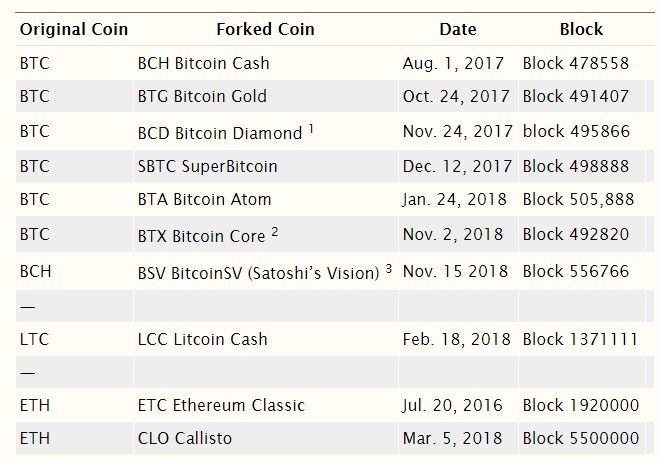Click the Original Coin column header
Screen dimensions: 659x461
(x=74, y=29)
